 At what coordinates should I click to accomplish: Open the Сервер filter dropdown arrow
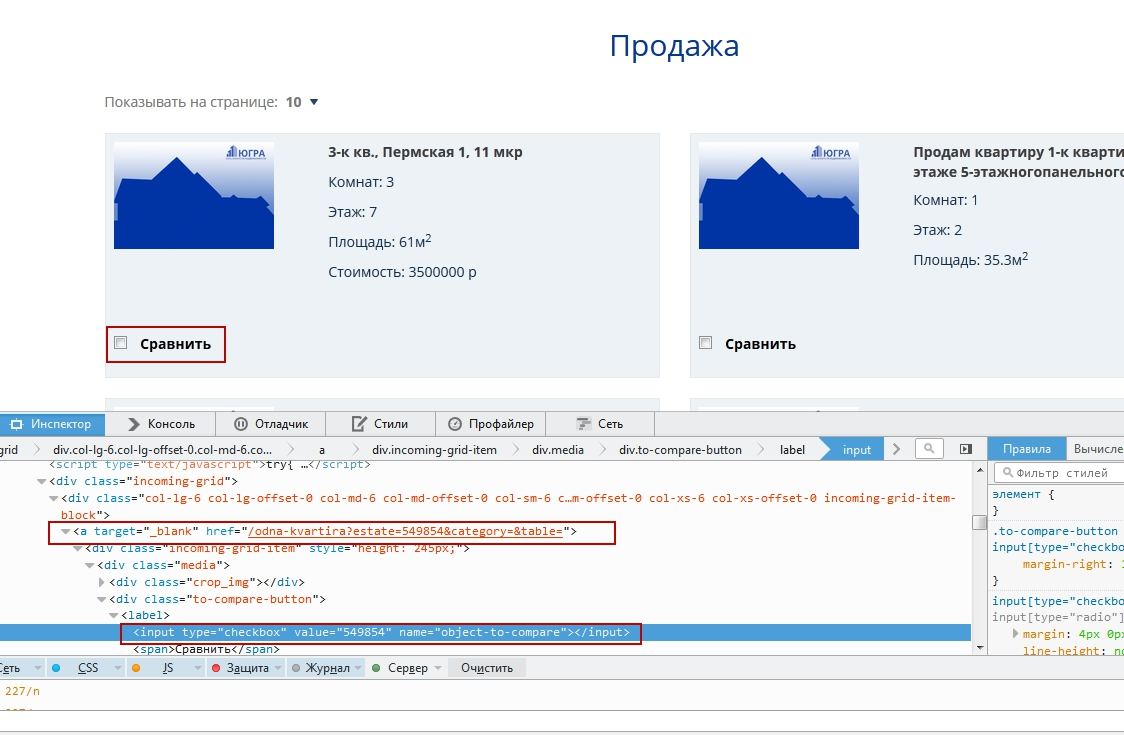point(437,668)
